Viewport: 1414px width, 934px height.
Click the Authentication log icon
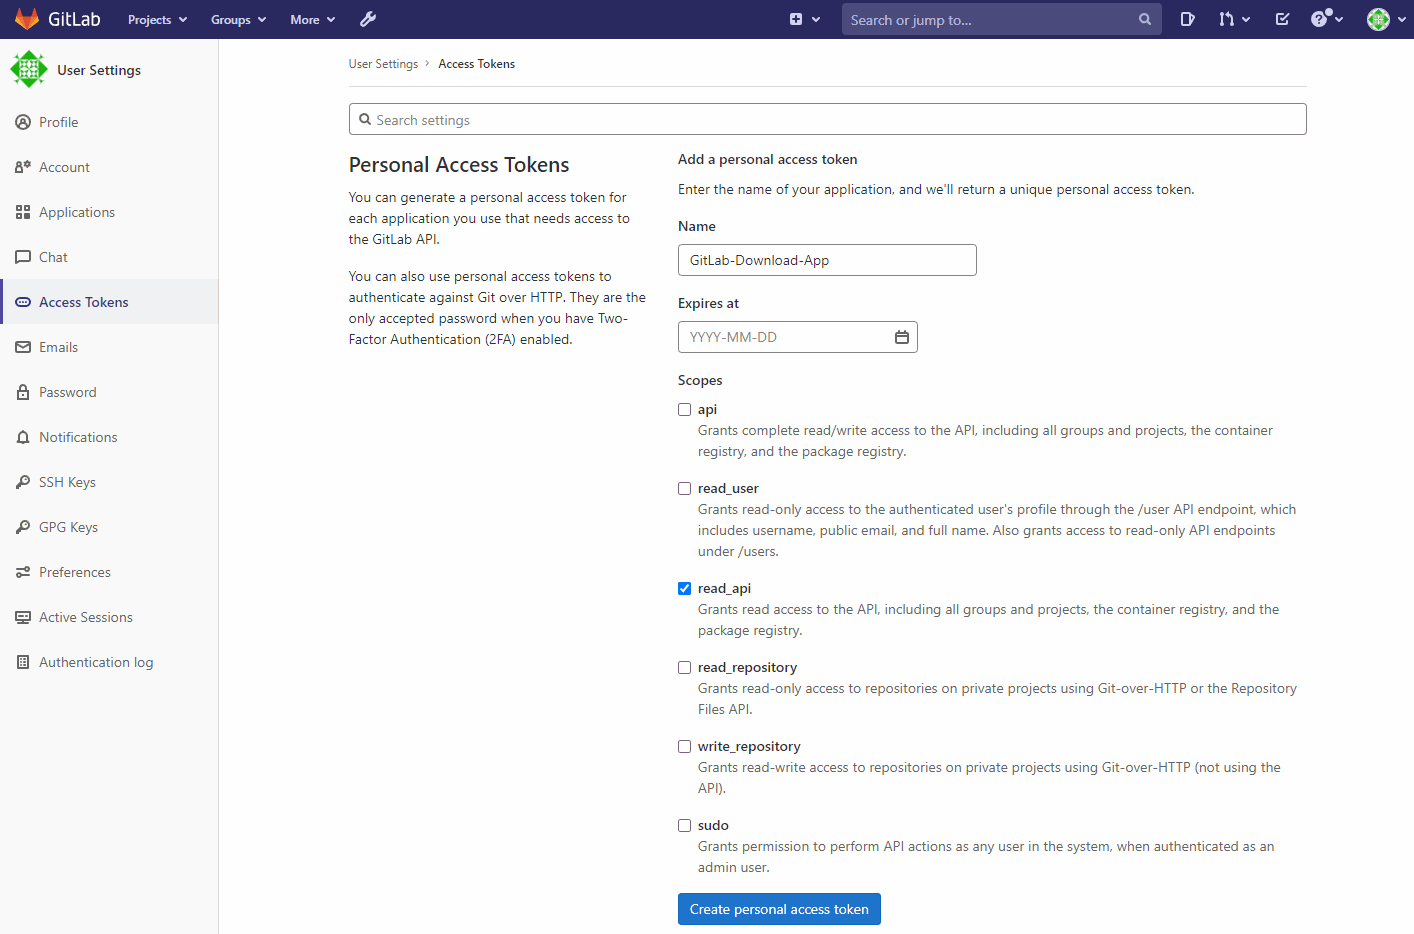[23, 662]
